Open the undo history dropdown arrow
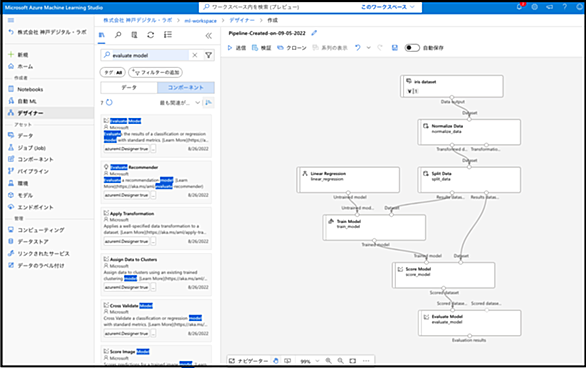The height and width of the screenshot is (368, 586). click(368, 48)
